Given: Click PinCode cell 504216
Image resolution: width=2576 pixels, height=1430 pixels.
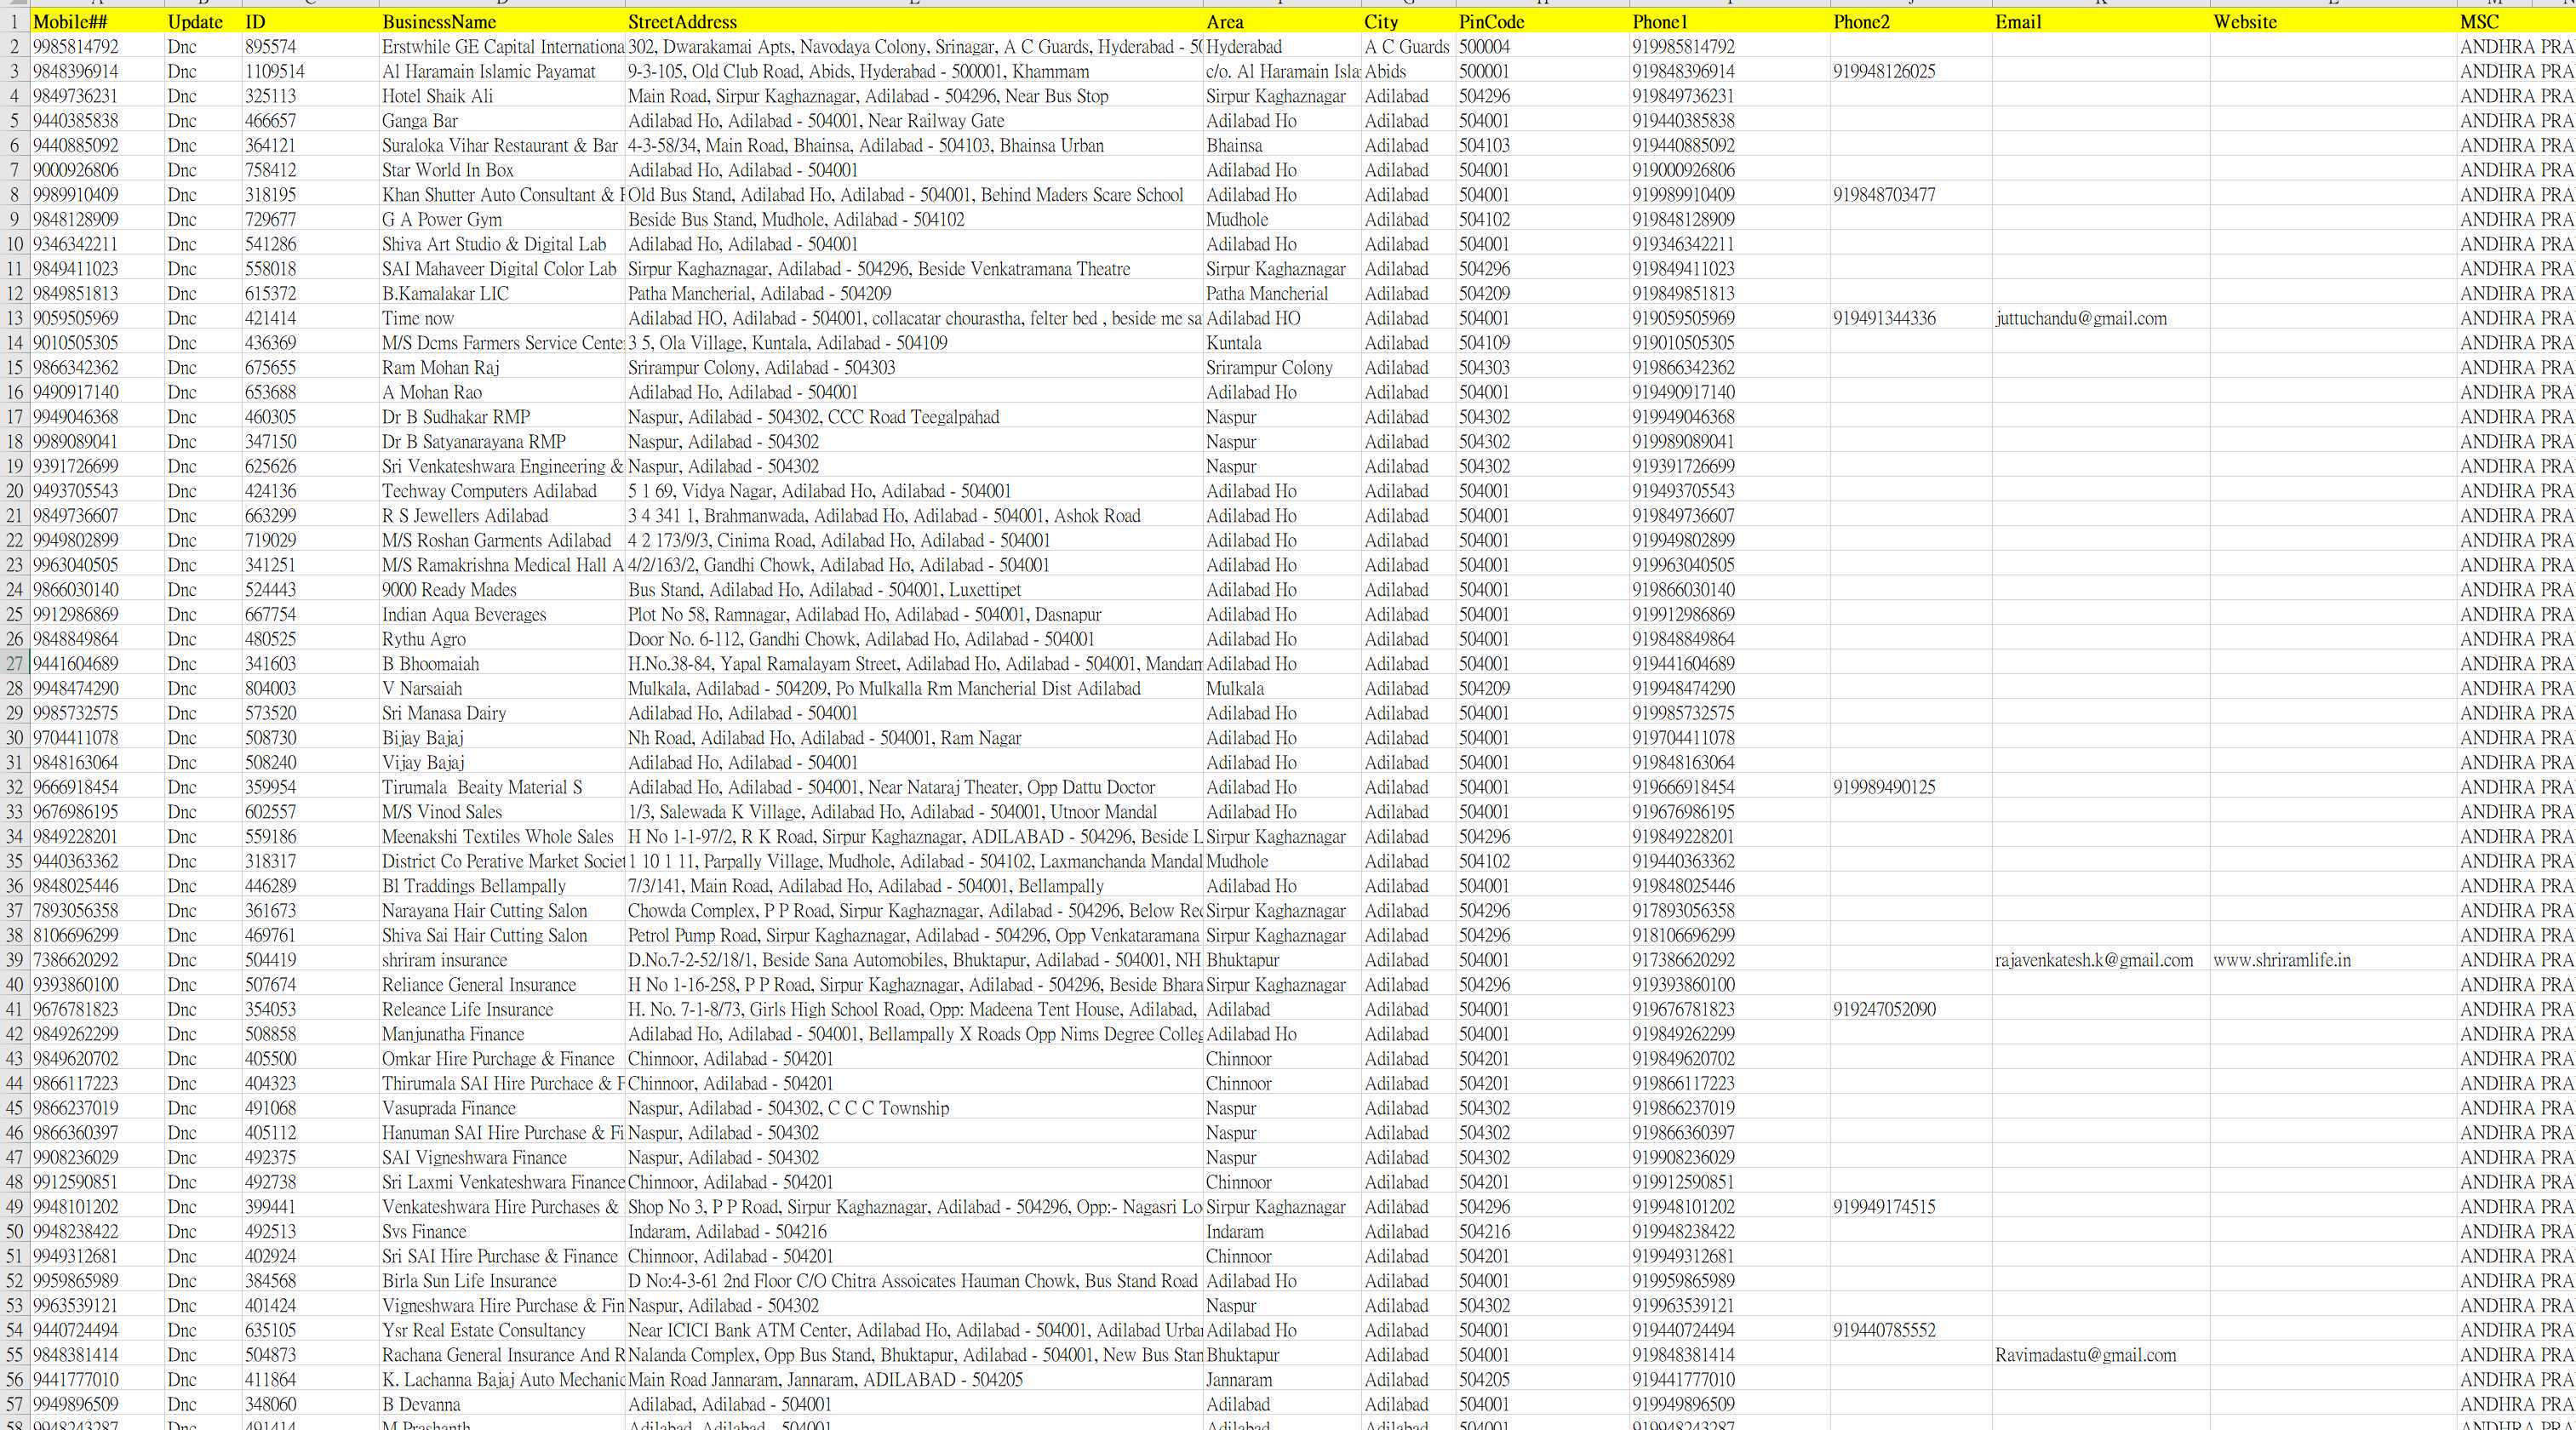Looking at the screenshot, I should (1542, 1232).
